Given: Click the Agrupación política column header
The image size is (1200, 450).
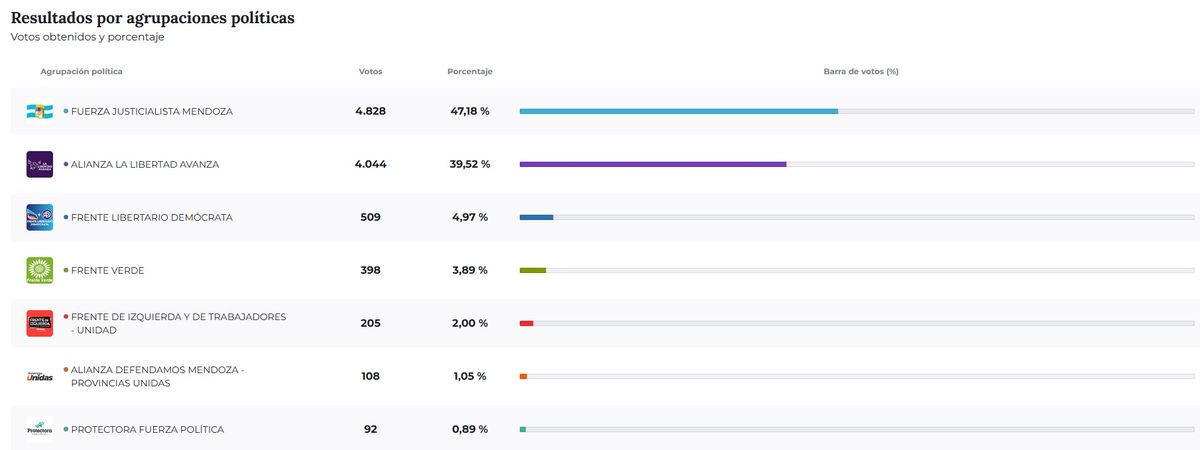Looking at the screenshot, I should [x=81, y=71].
